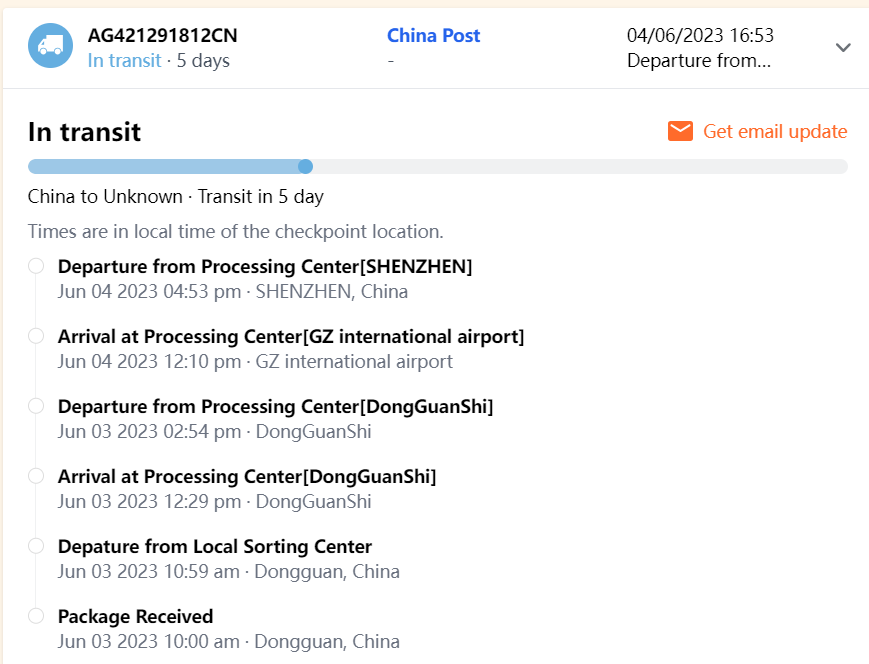Click the China to Unknown transit summary line
Screen dimensions: 869x664
175,196
